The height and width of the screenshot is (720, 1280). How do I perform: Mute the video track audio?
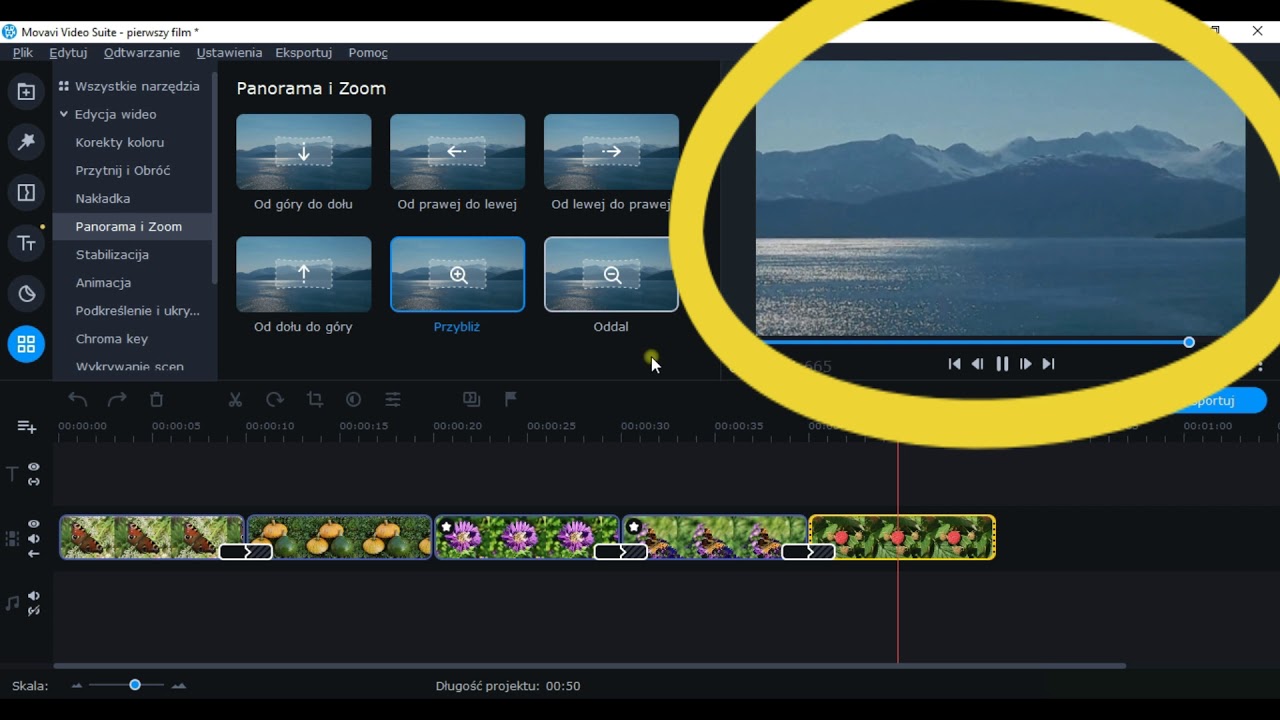click(34, 539)
